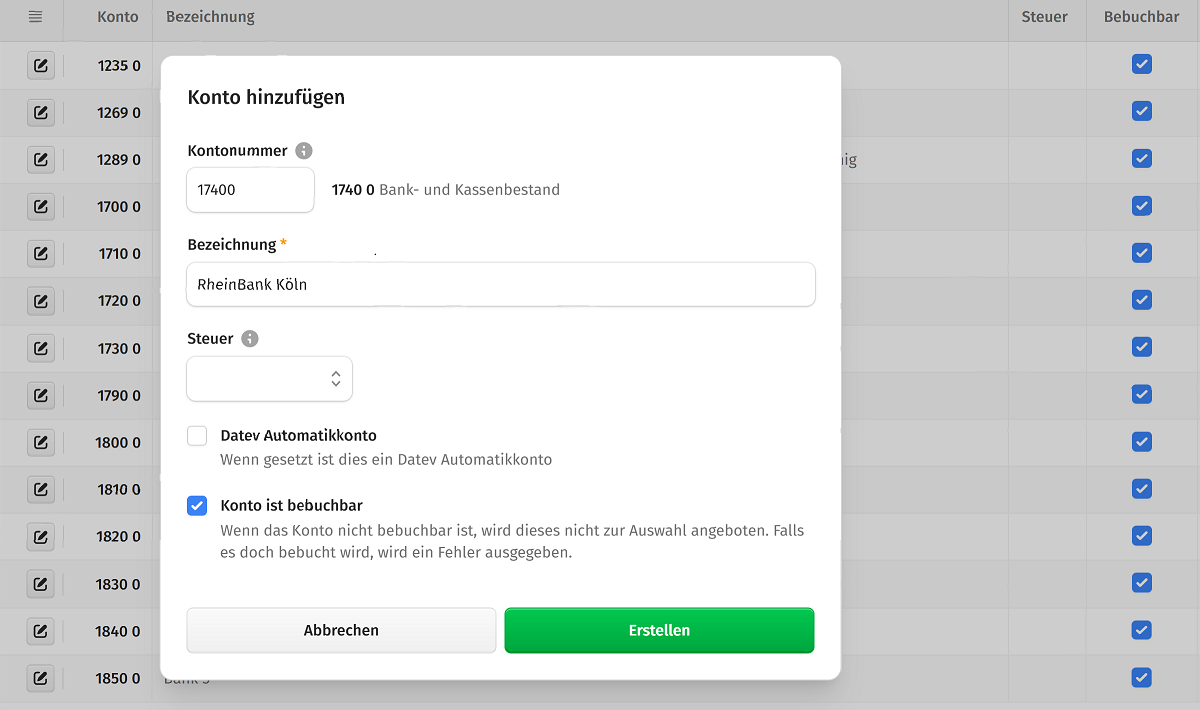1200x710 pixels.
Task: Sort by the Konto column header
Action: [x=118, y=17]
